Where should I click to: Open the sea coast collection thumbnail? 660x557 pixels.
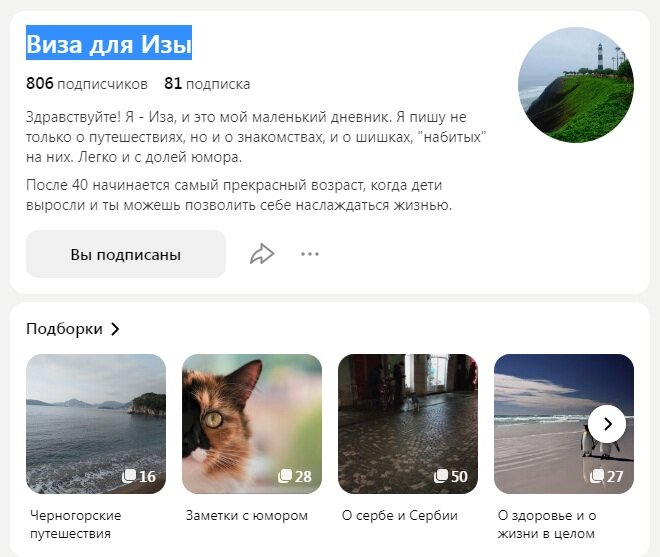[96, 424]
